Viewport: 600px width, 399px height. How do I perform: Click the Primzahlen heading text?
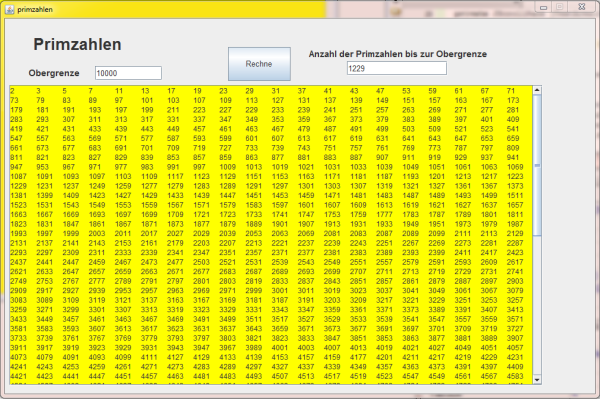click(x=77, y=44)
